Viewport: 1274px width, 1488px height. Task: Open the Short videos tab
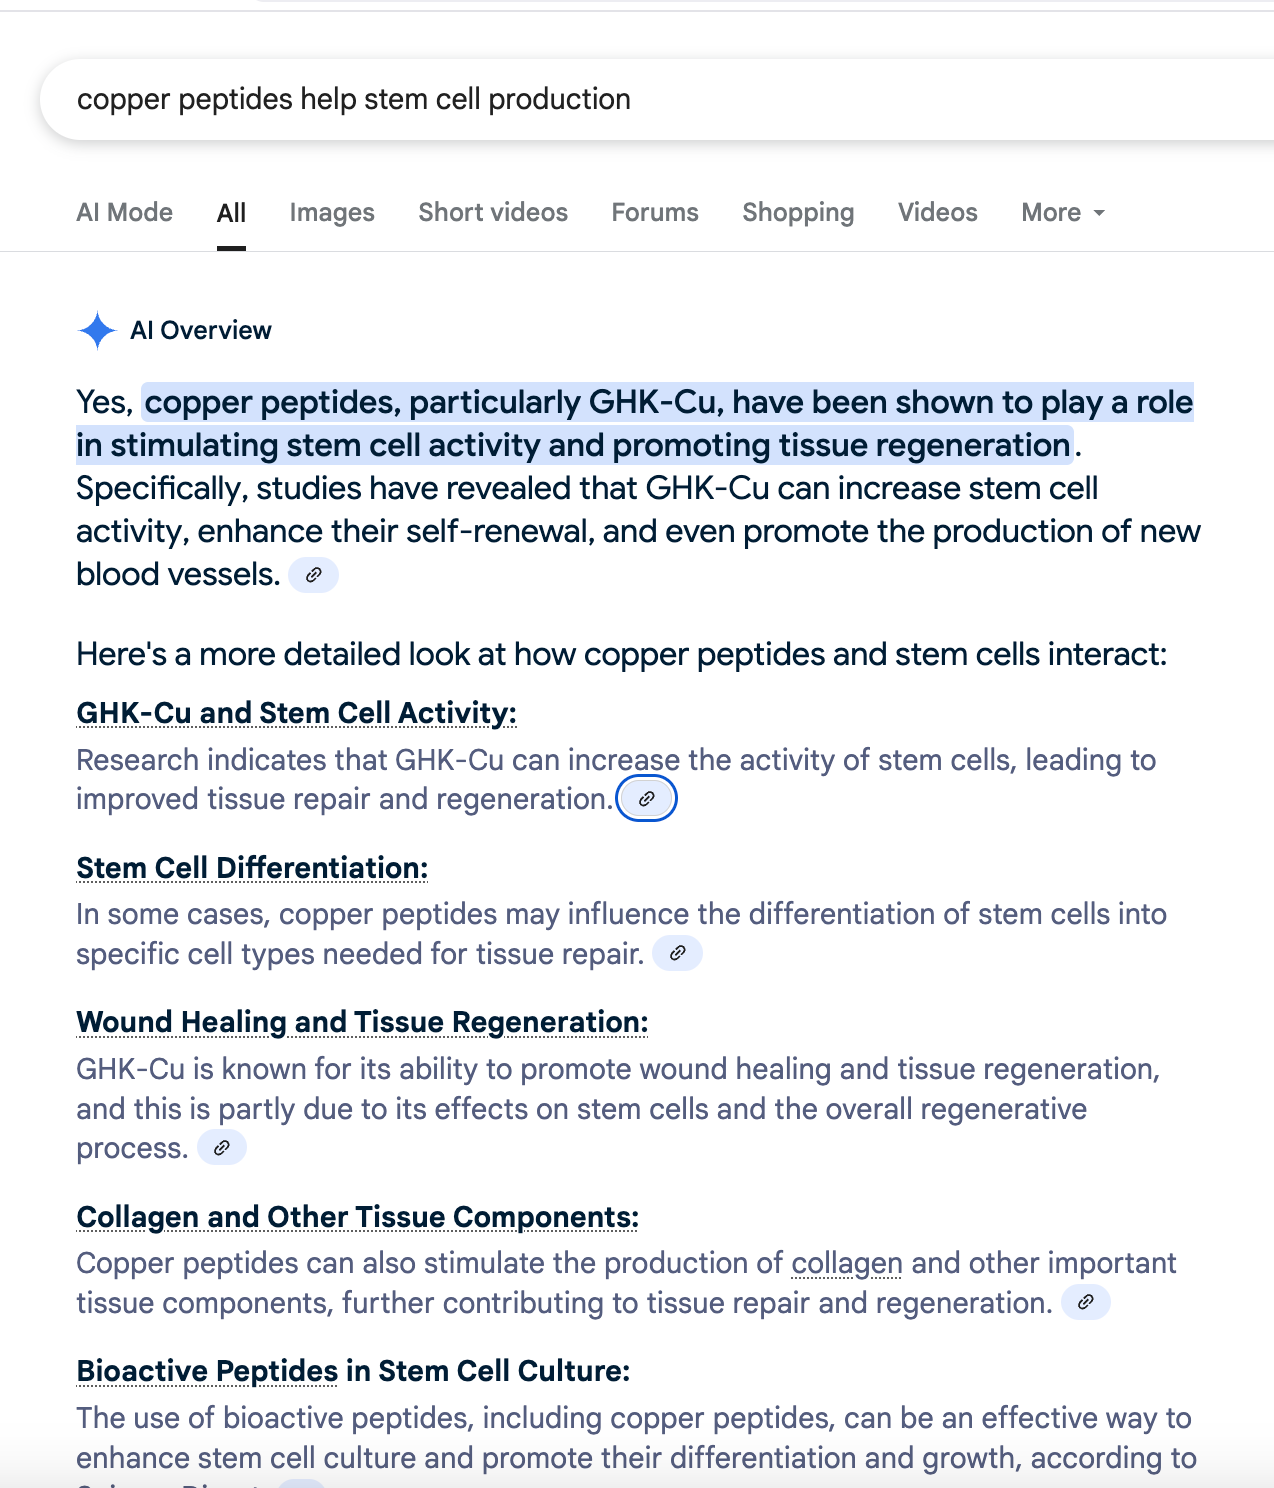[x=493, y=213]
